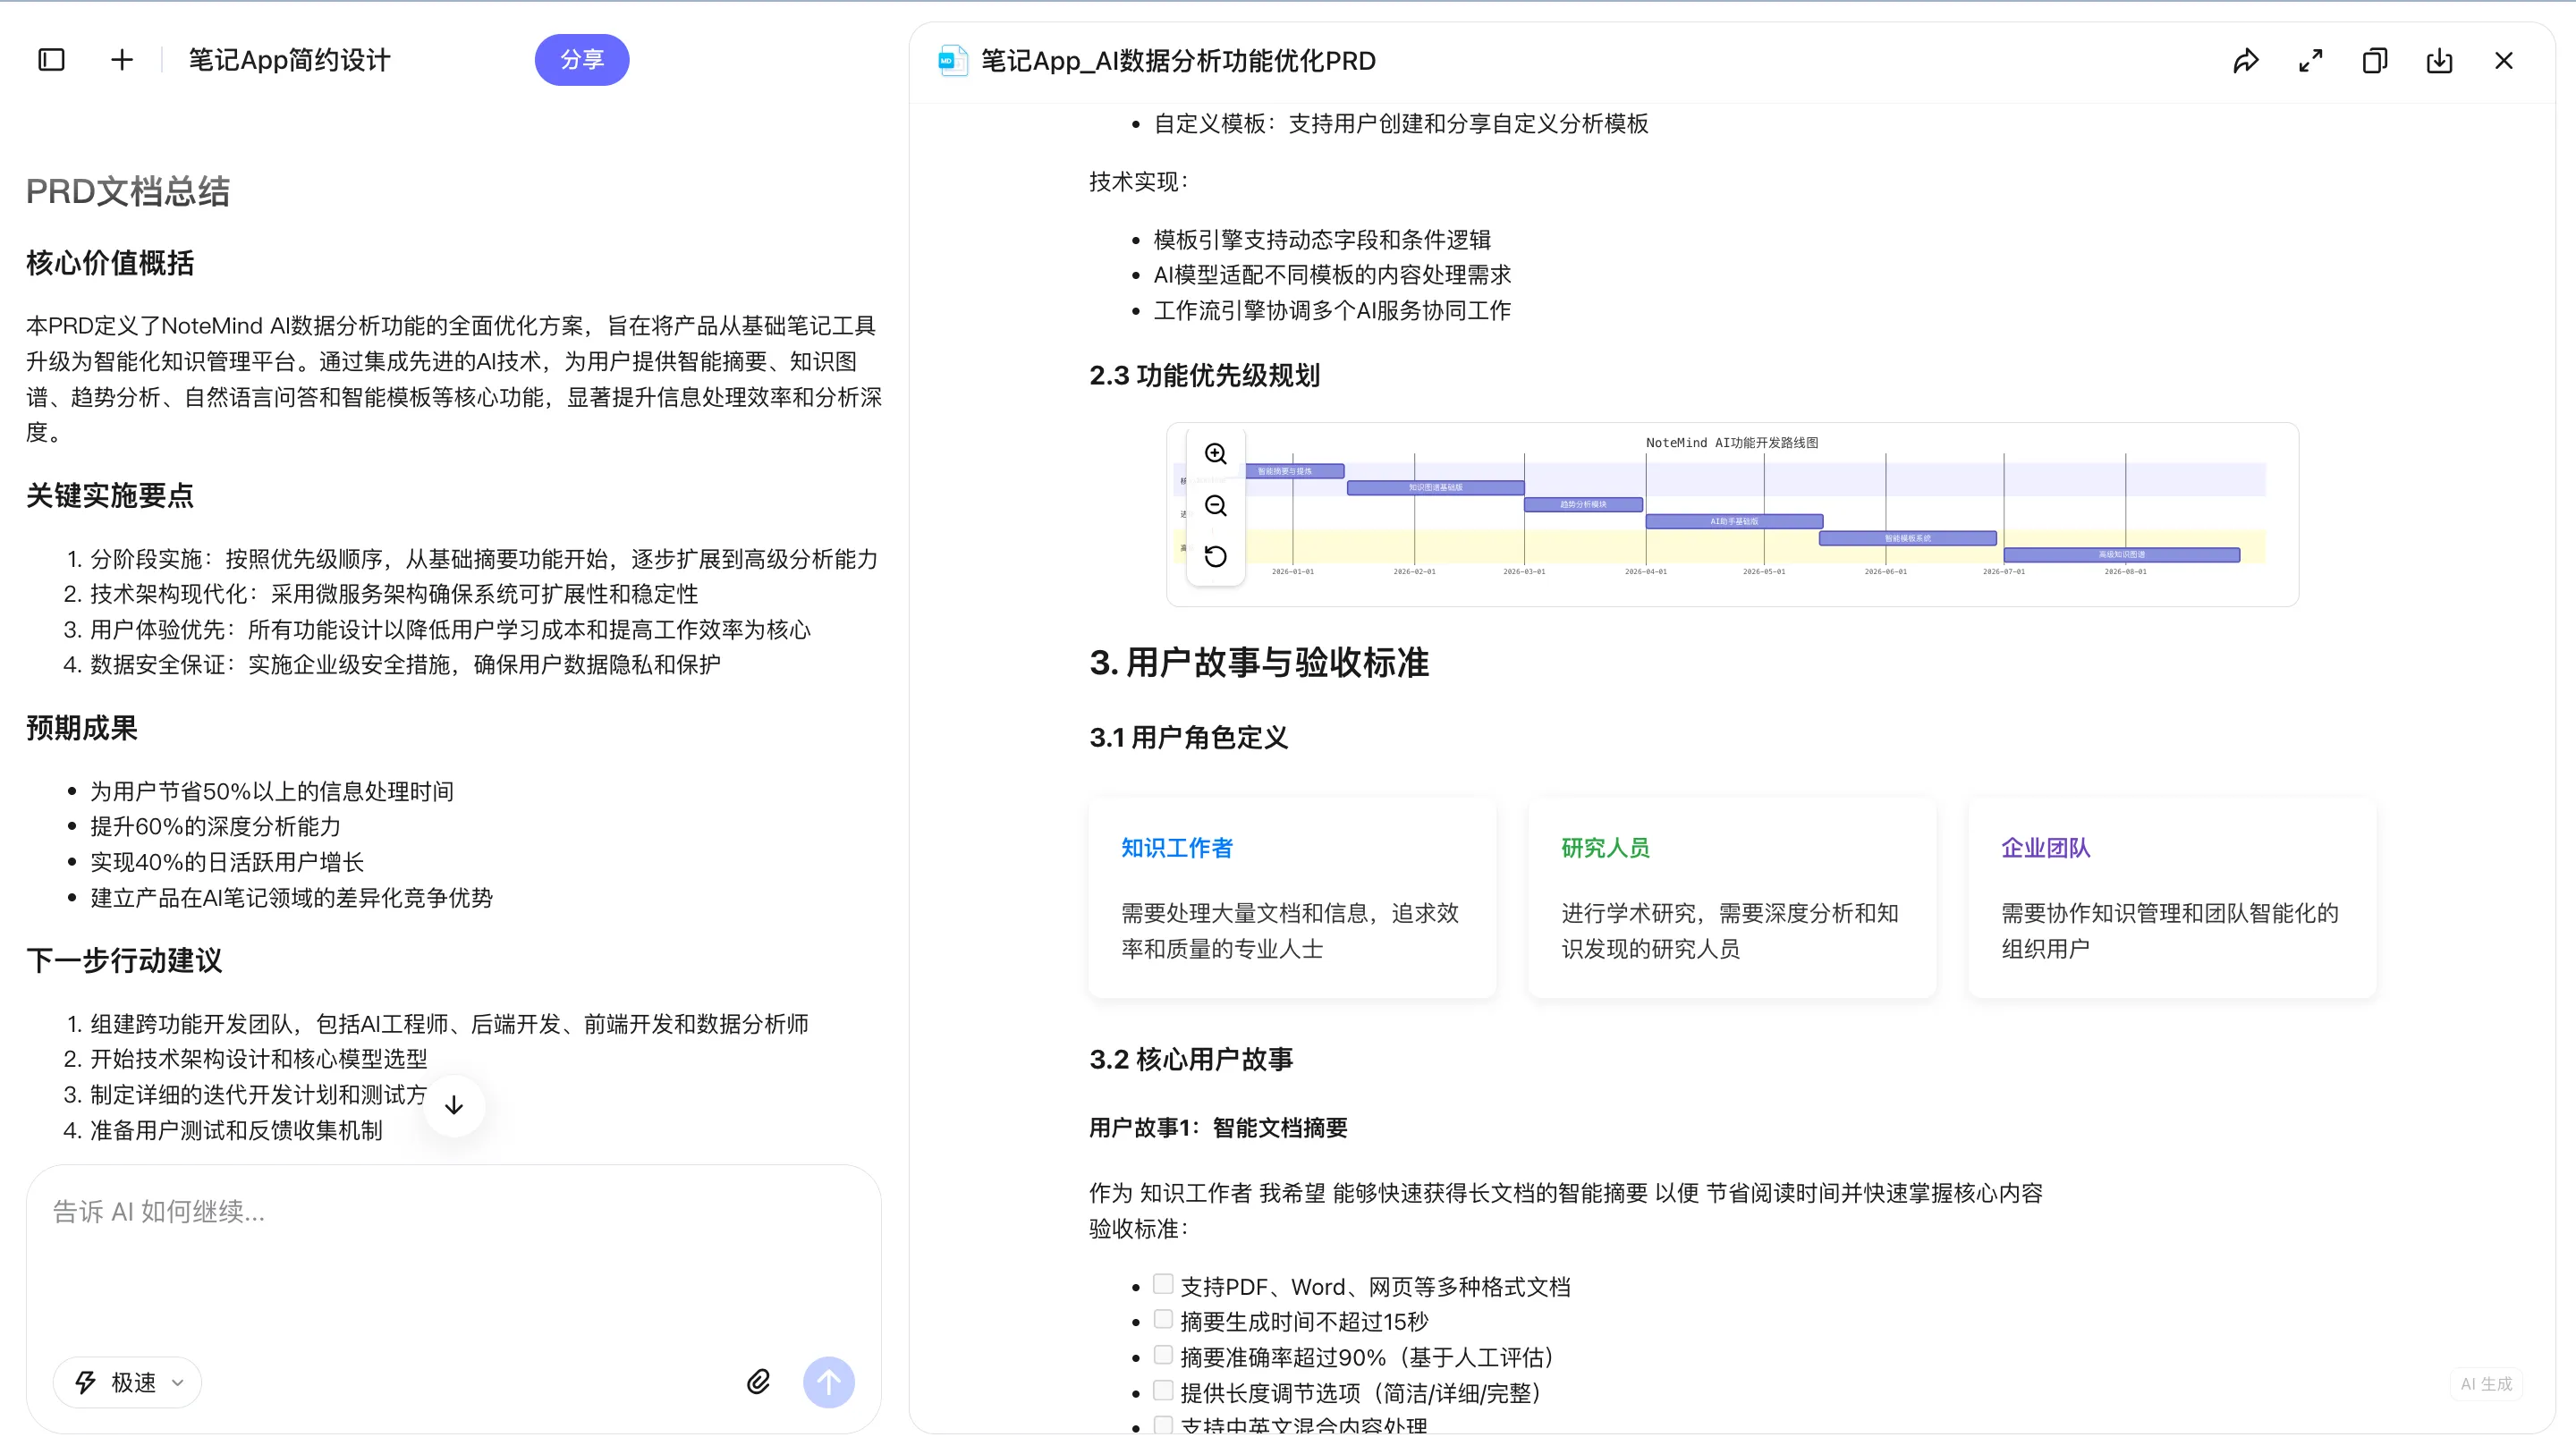Screen dimensions: 2576x1454
Task: Expand document preview to fullscreen
Action: point(2310,61)
